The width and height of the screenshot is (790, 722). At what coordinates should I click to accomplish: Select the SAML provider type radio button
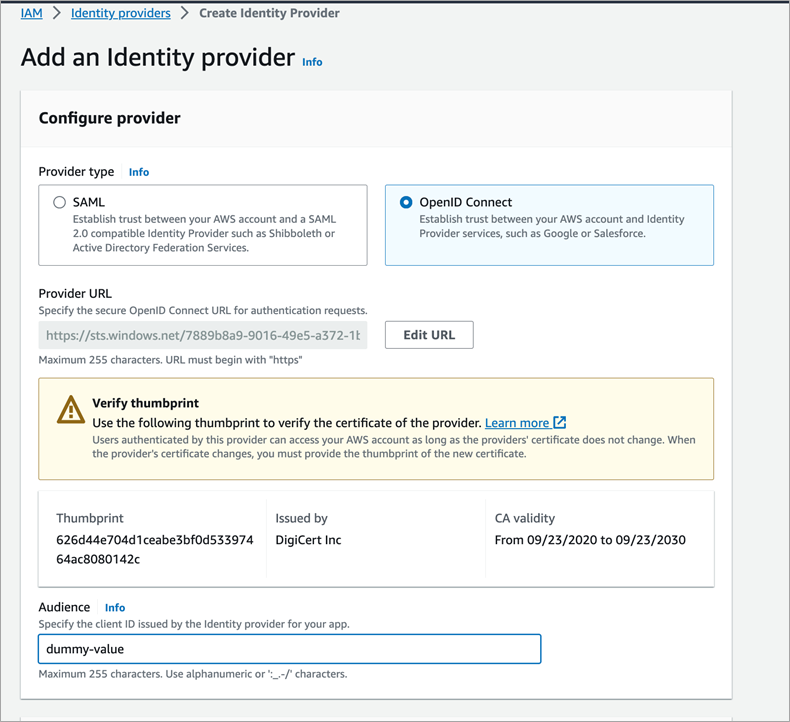click(x=60, y=202)
